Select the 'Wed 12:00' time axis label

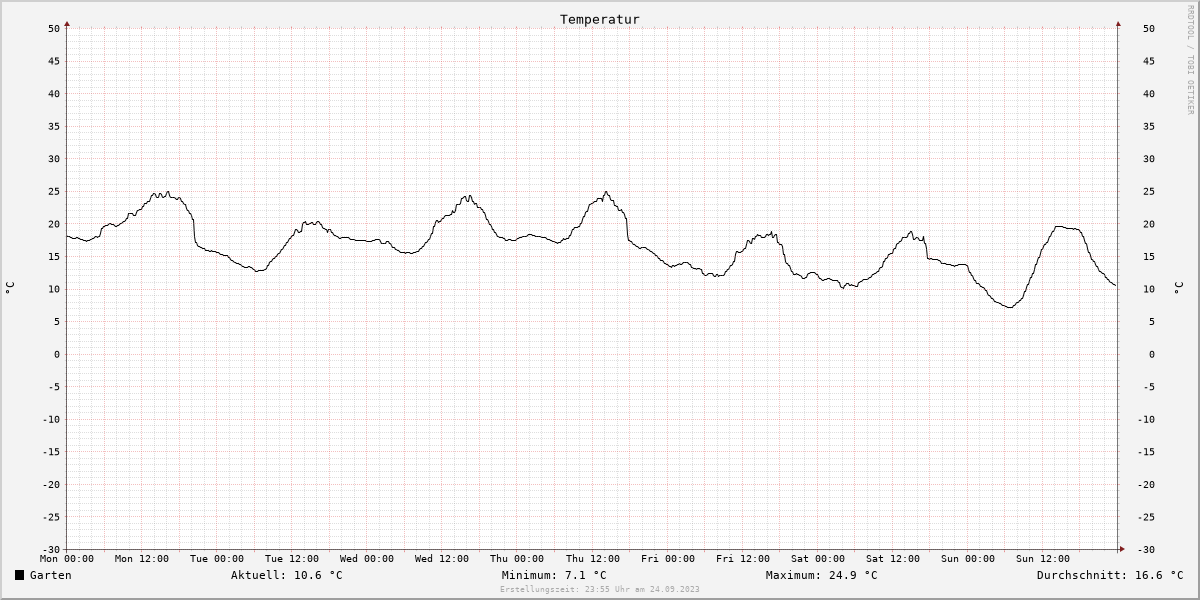(x=442, y=559)
